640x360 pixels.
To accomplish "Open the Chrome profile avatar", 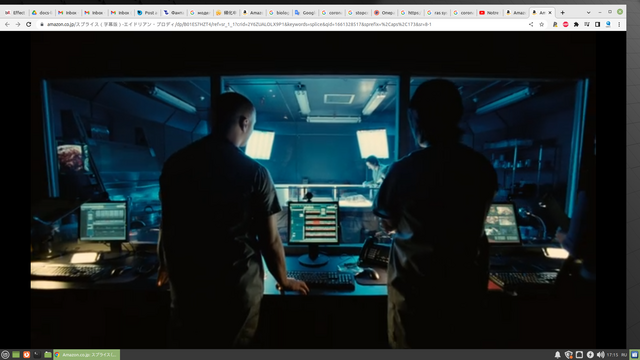I will [608, 24].
